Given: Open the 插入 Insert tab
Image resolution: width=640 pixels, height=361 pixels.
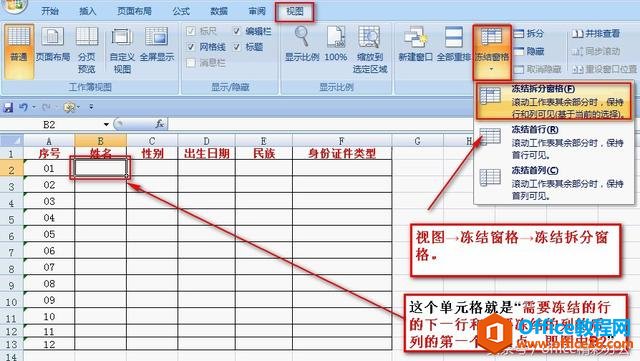Looking at the screenshot, I should 87,11.
